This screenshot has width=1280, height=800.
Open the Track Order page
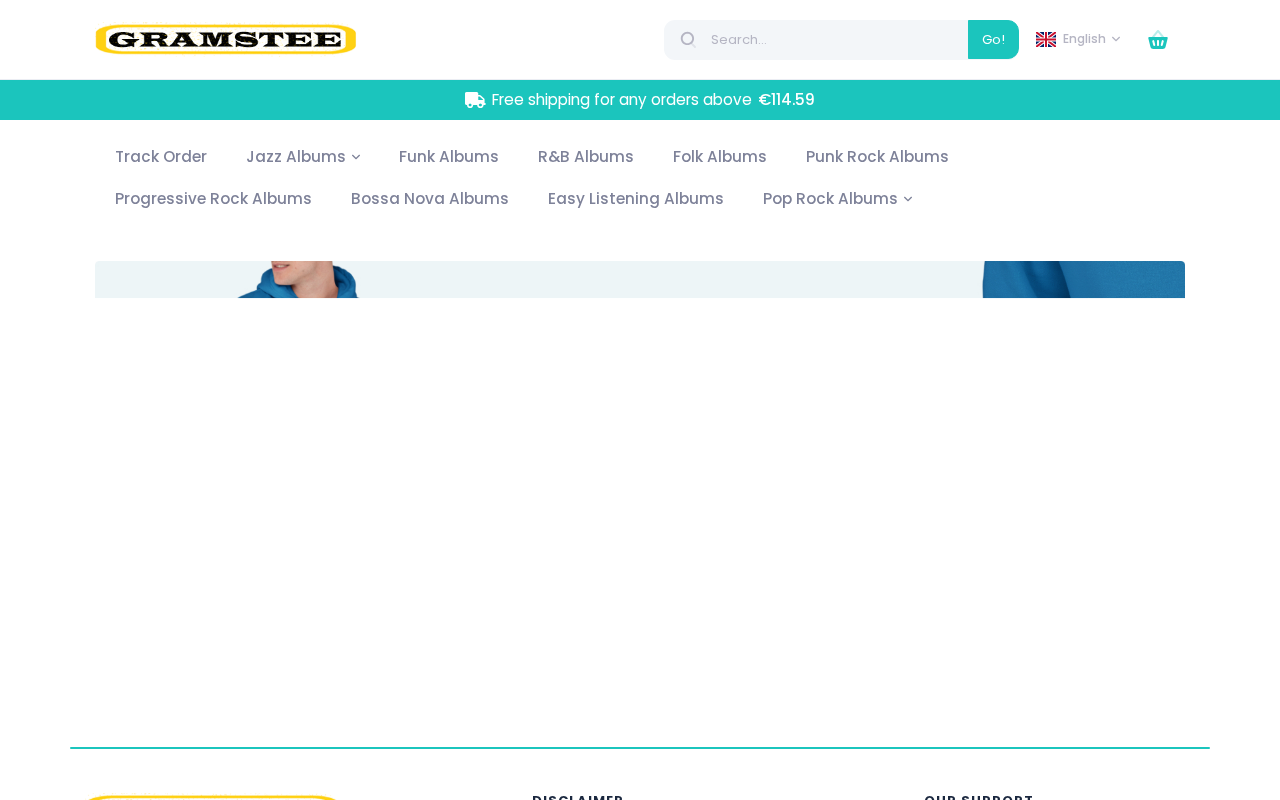pyautogui.click(x=161, y=157)
